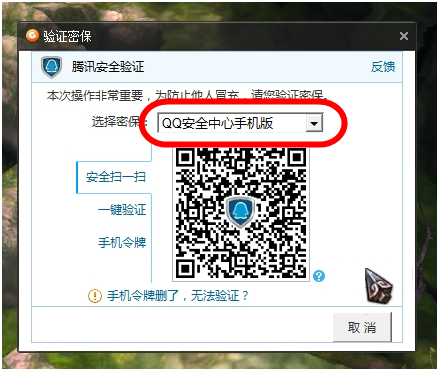Open the 手机令牌删了，无法验证？ help link
This screenshot has height=371, width=439.
[178, 295]
